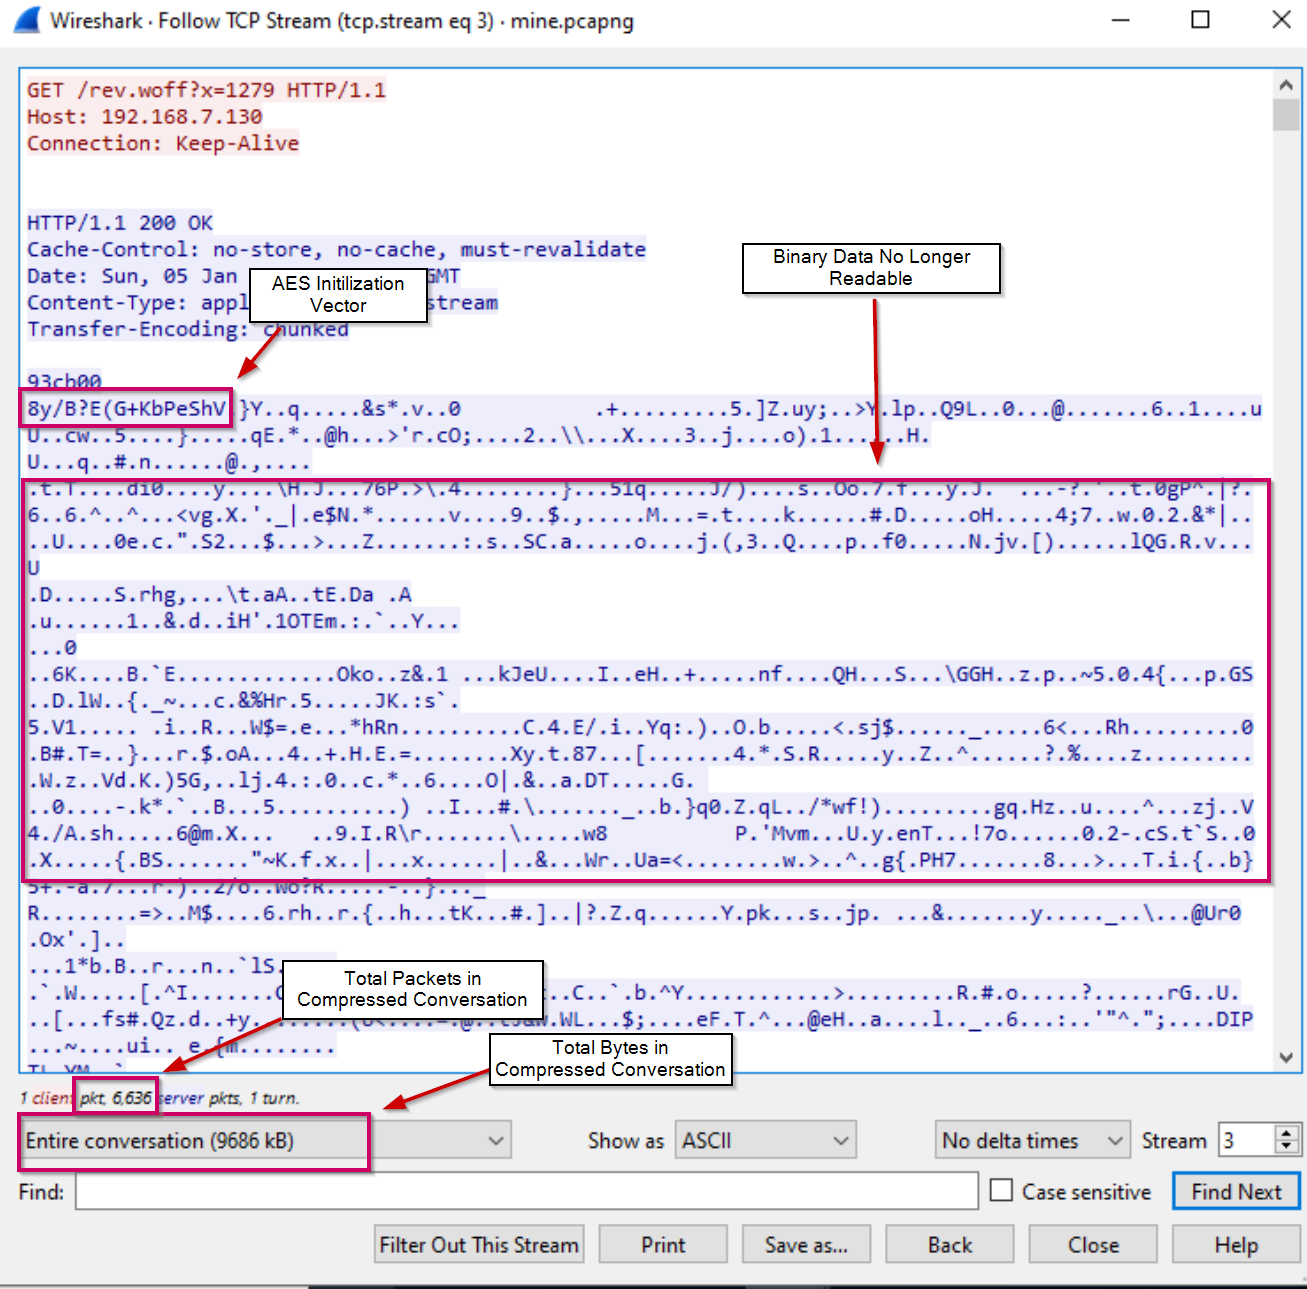Open the No delta times dropdown
This screenshot has width=1307, height=1289.
[1033, 1141]
